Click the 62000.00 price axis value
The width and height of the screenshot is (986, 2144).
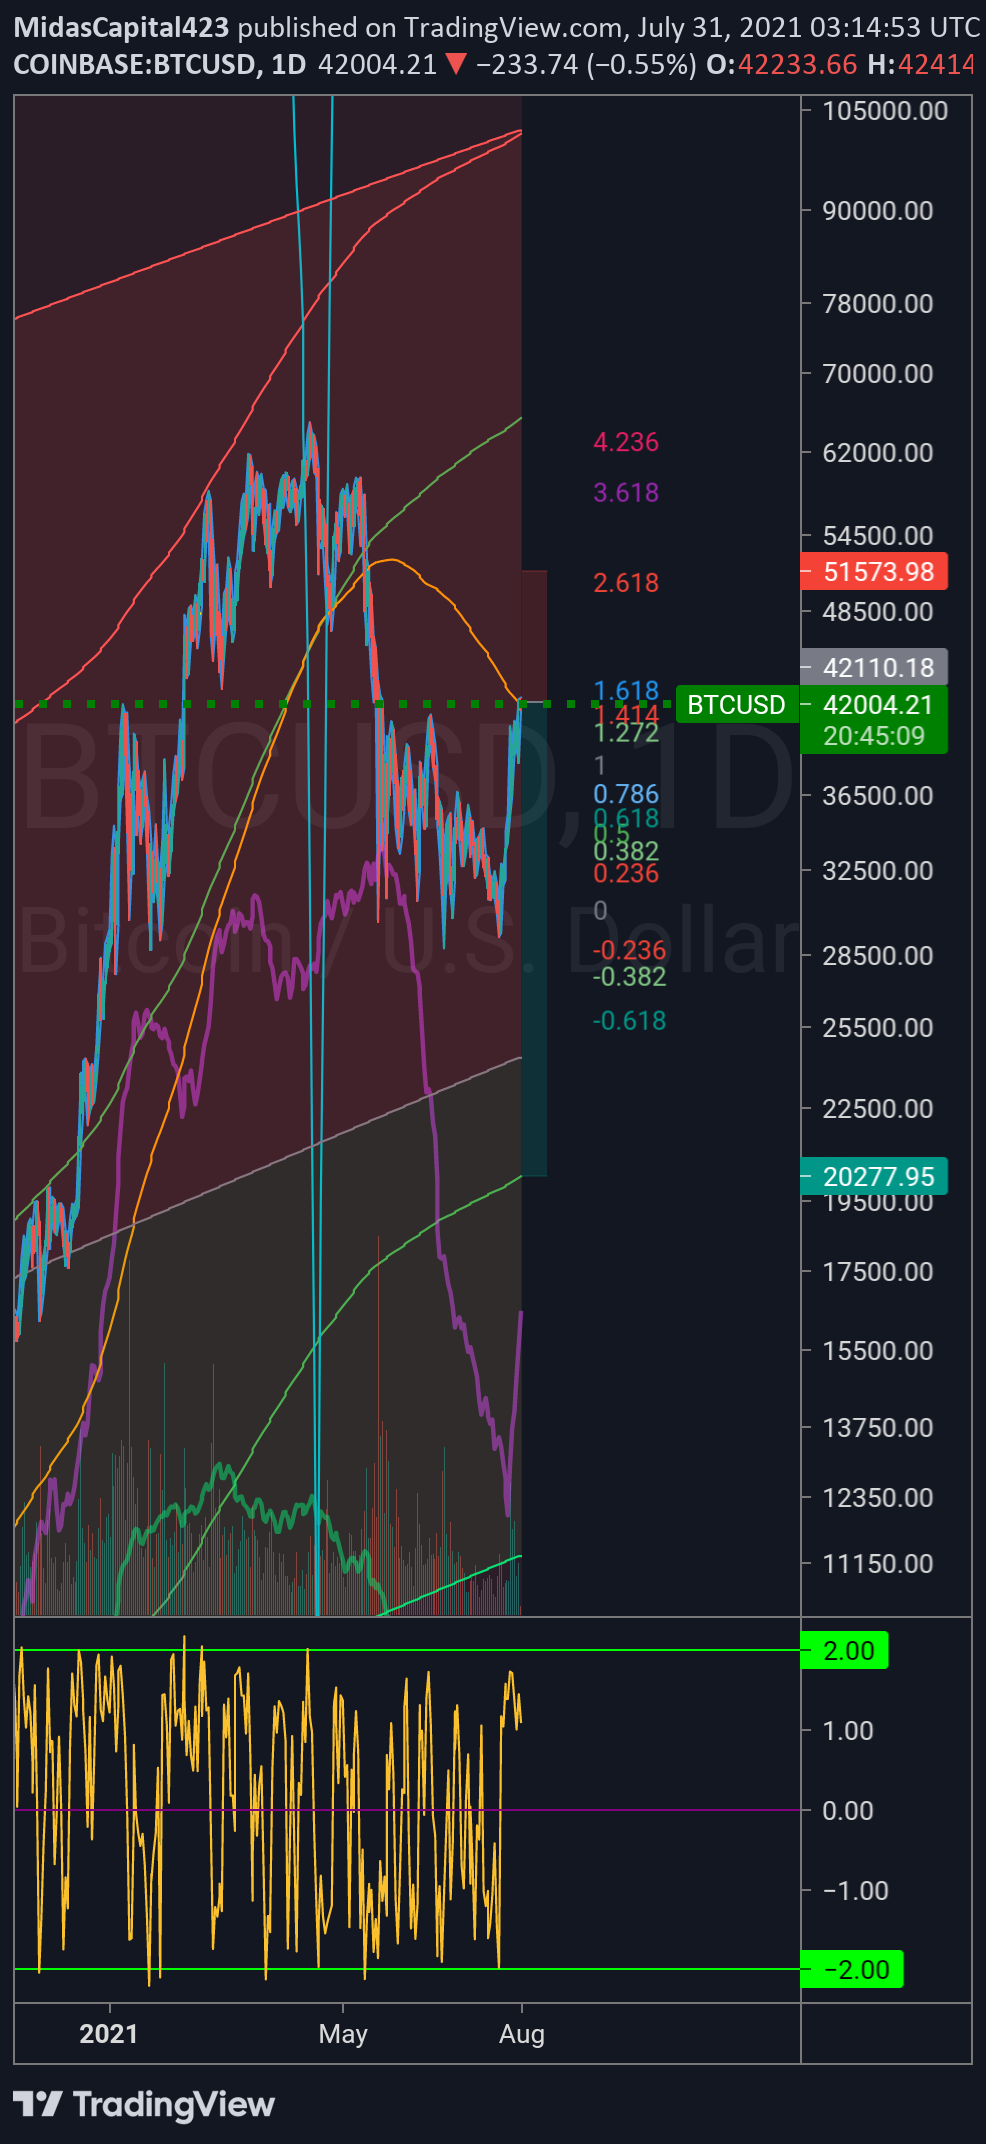pos(877,453)
